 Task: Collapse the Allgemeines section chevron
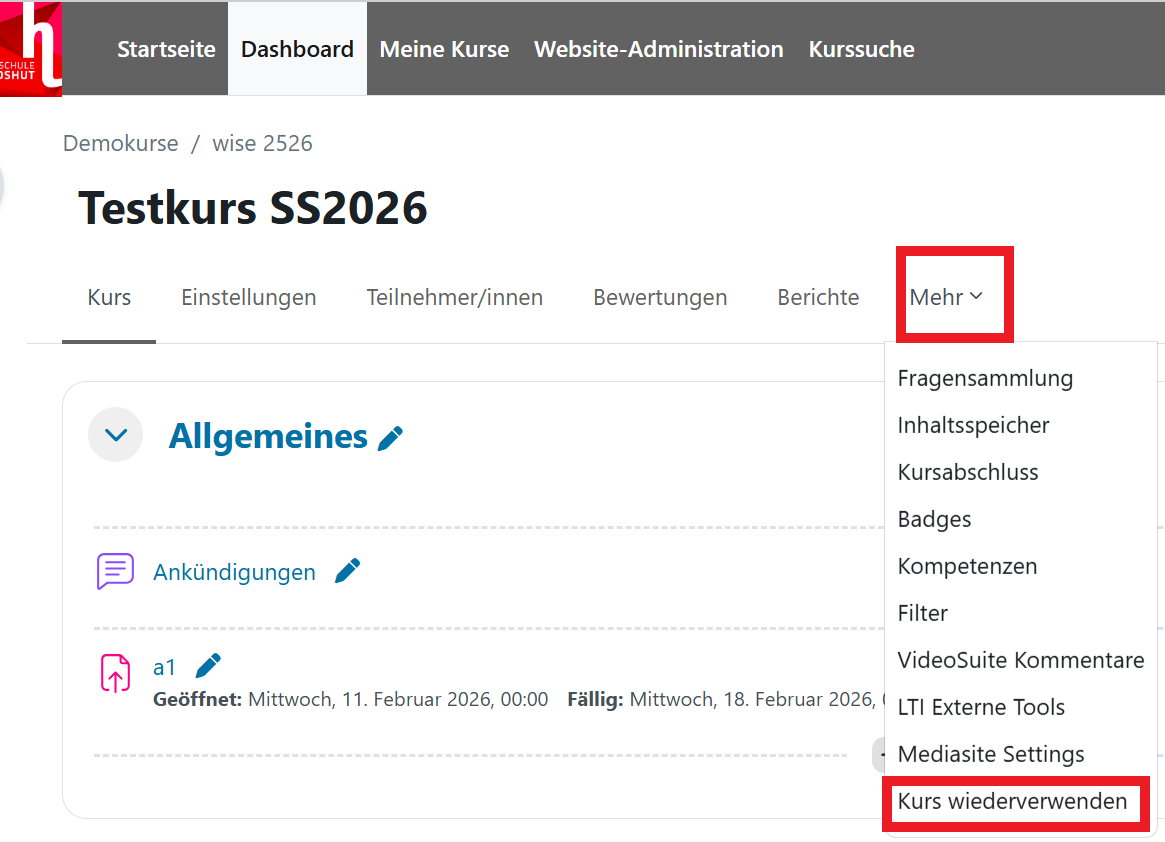115,434
